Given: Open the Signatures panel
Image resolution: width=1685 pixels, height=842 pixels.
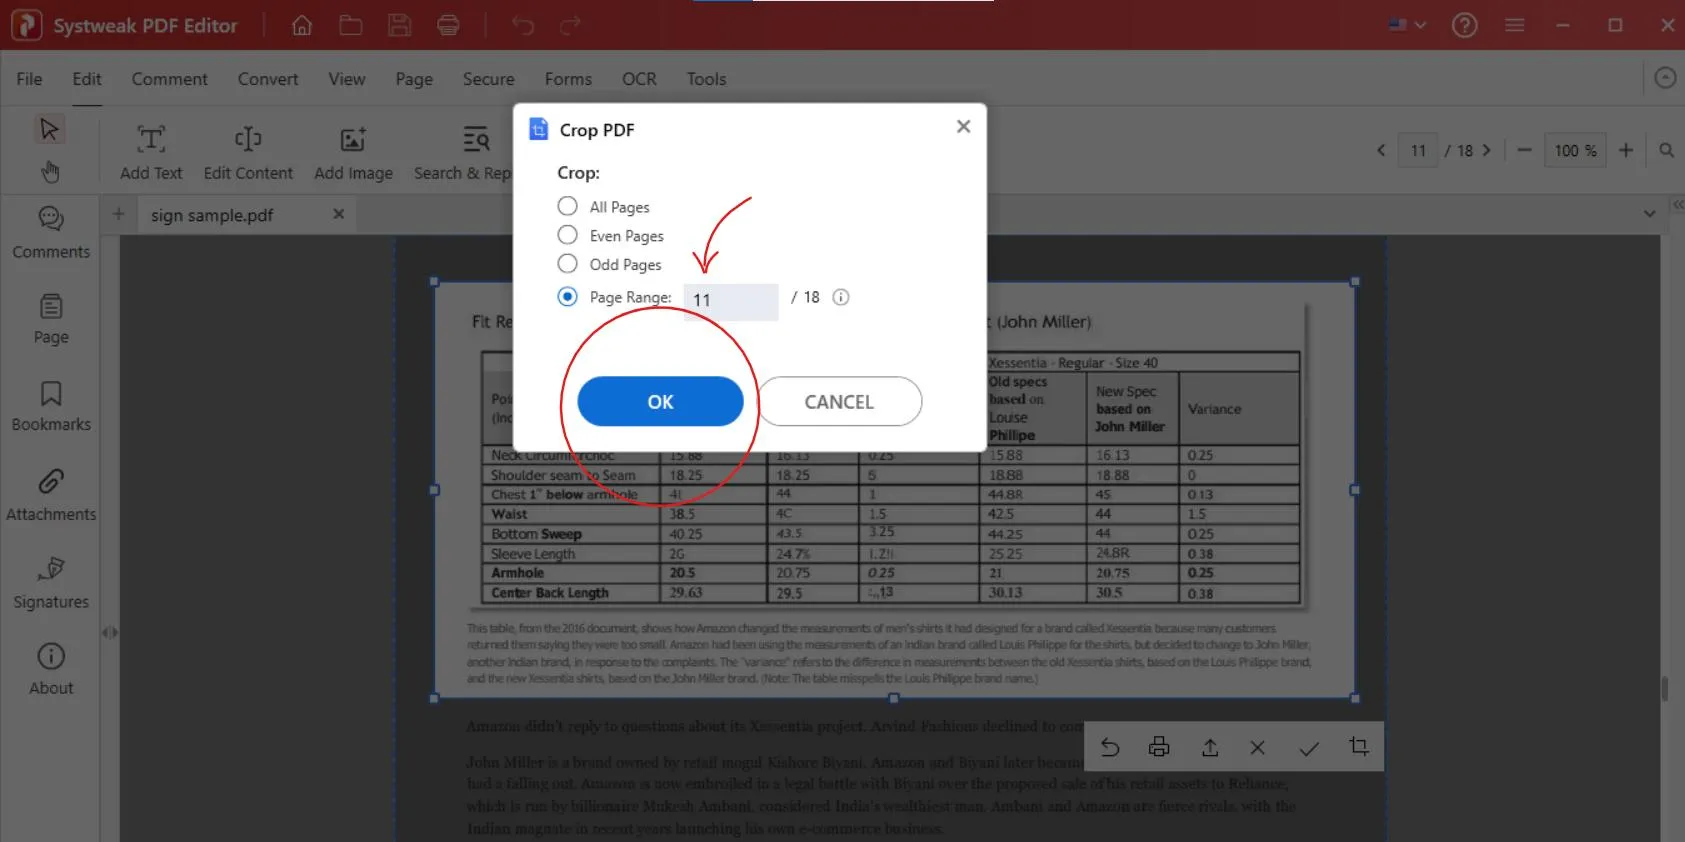Looking at the screenshot, I should pos(51,583).
